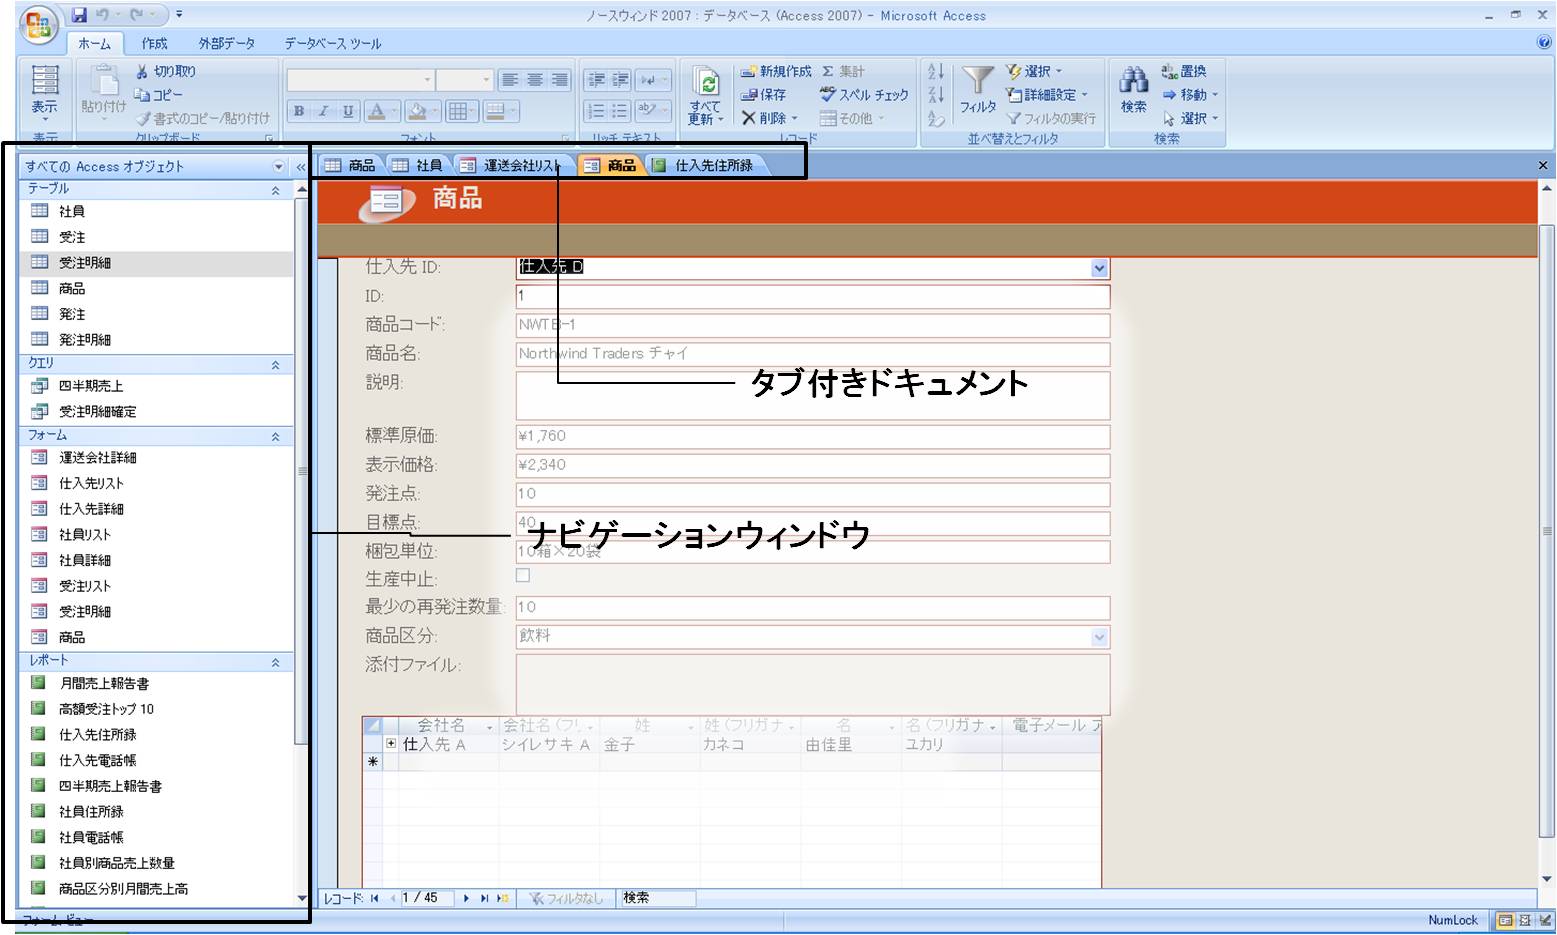The height and width of the screenshot is (935, 1557).
Task: Open font size combo box
Action: 465,80
